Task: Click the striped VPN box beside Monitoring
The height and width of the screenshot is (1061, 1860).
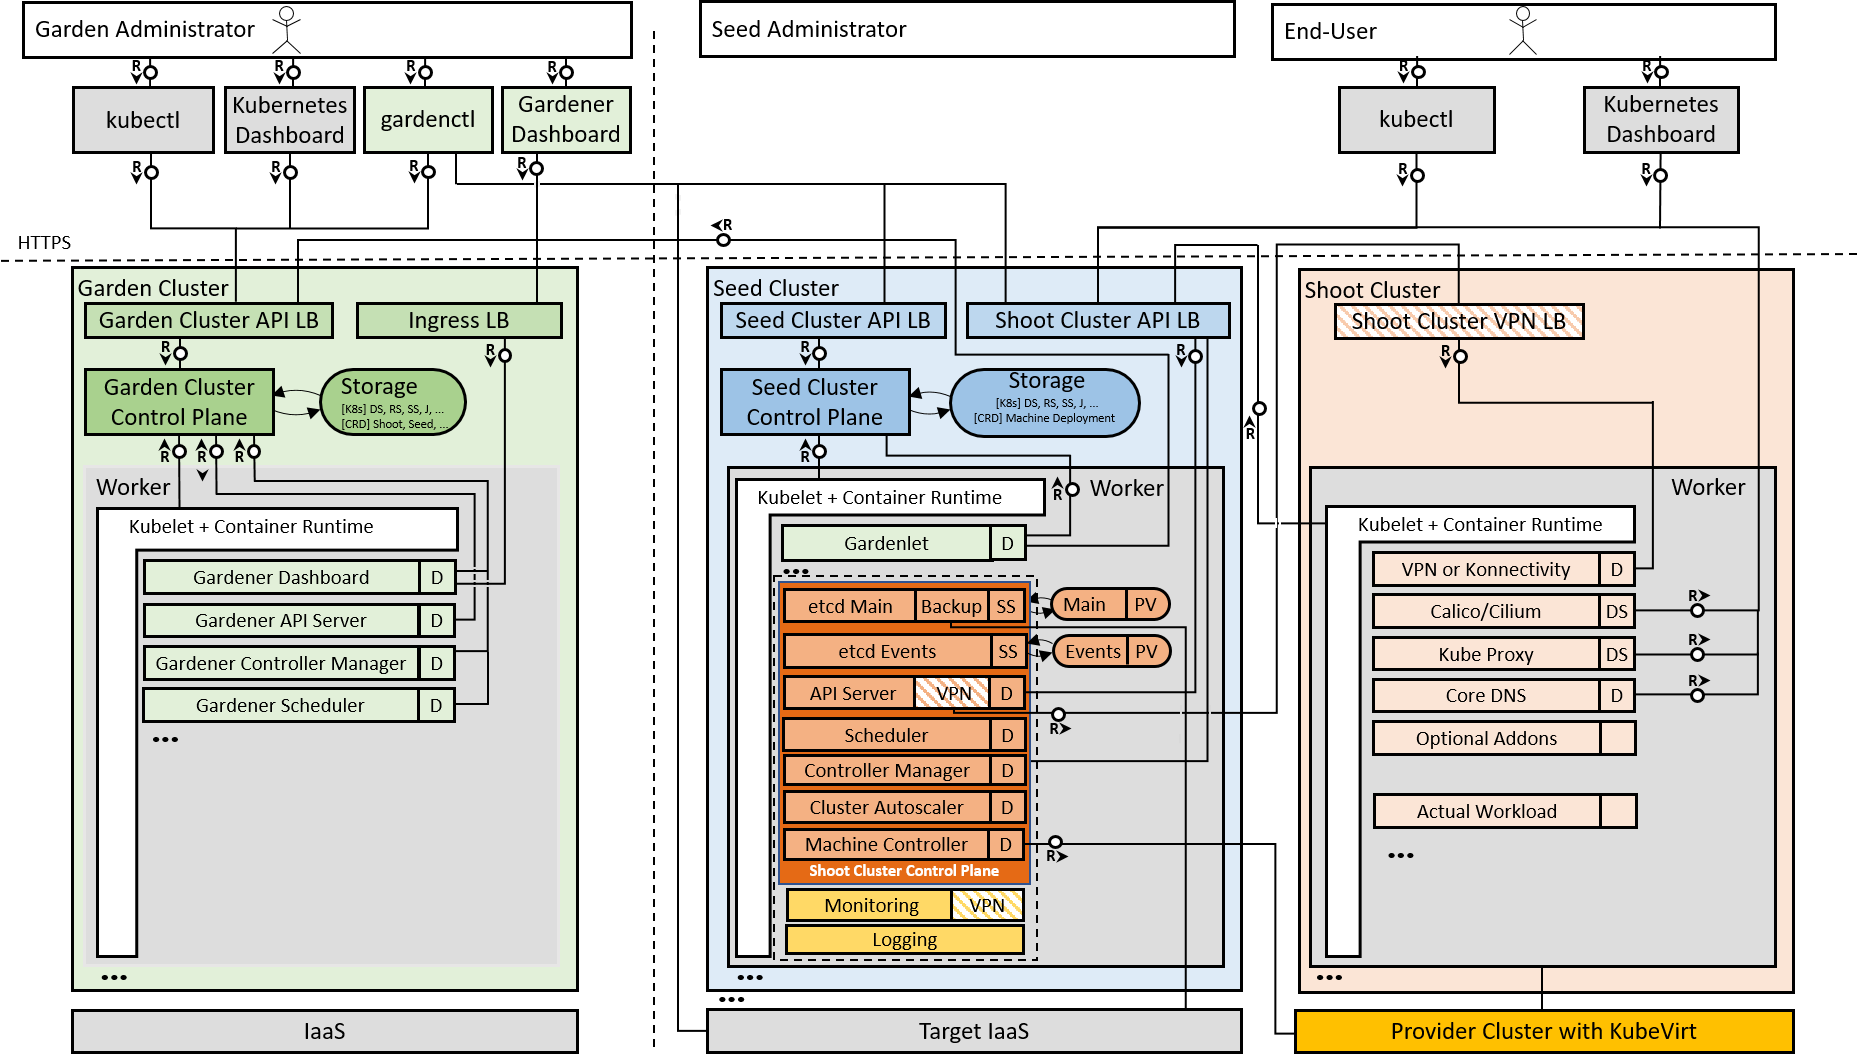Action: (986, 905)
